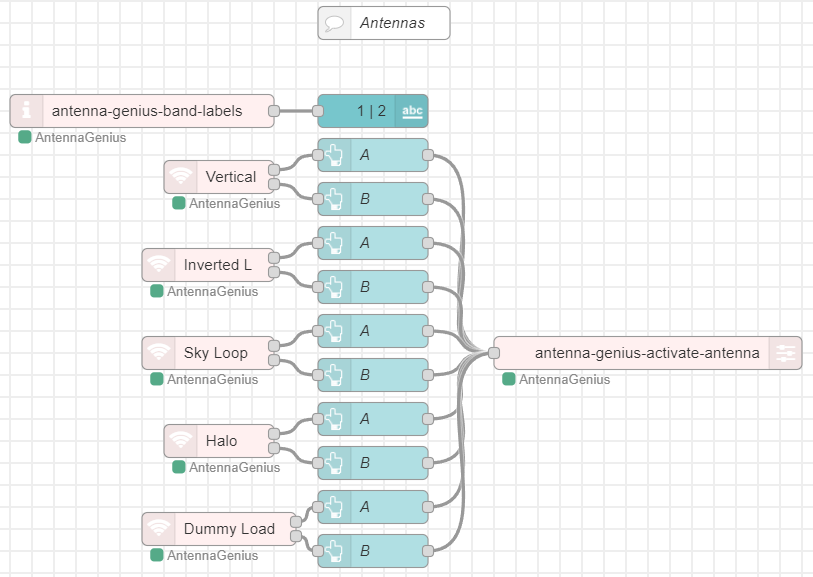Click the info icon on the antenna-genius-band-labels node

(26, 110)
